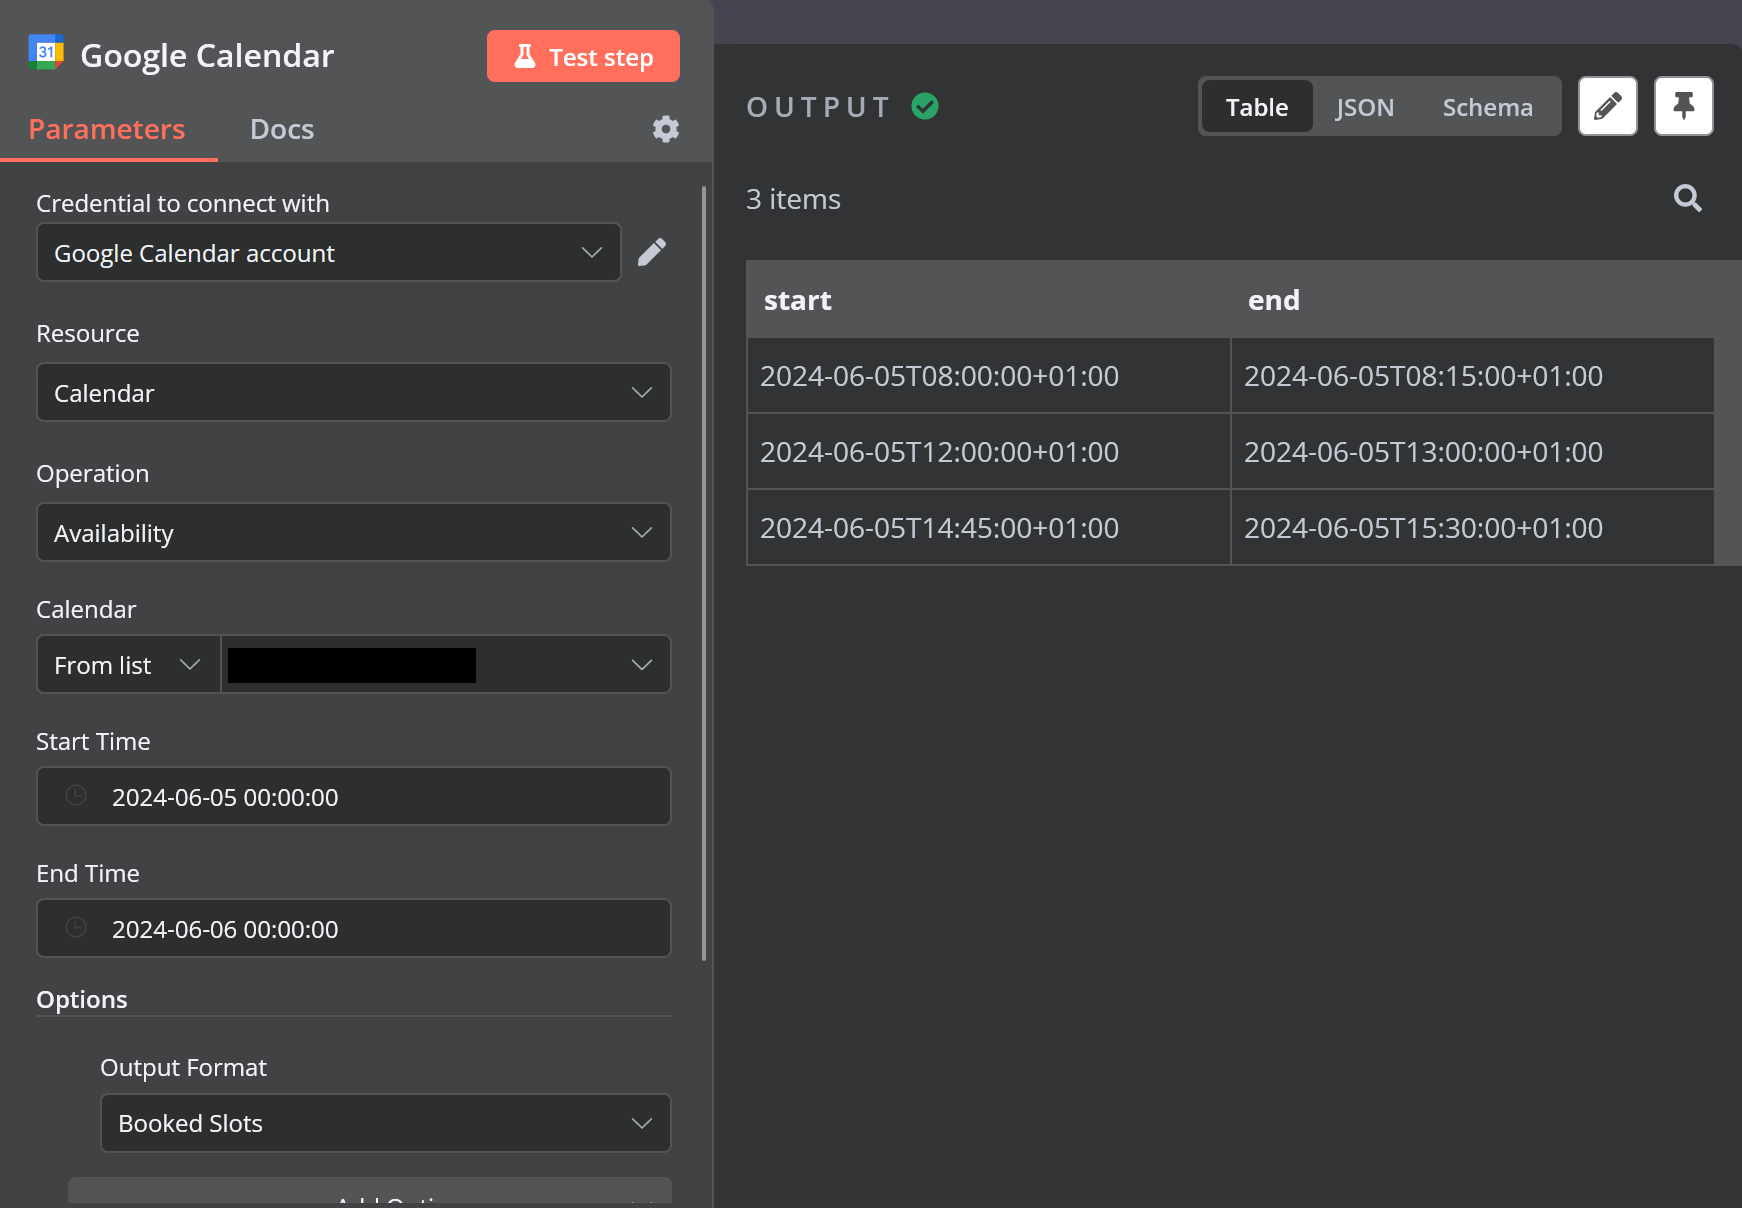Image resolution: width=1742 pixels, height=1208 pixels.
Task: Run the Test step button
Action: 583,56
